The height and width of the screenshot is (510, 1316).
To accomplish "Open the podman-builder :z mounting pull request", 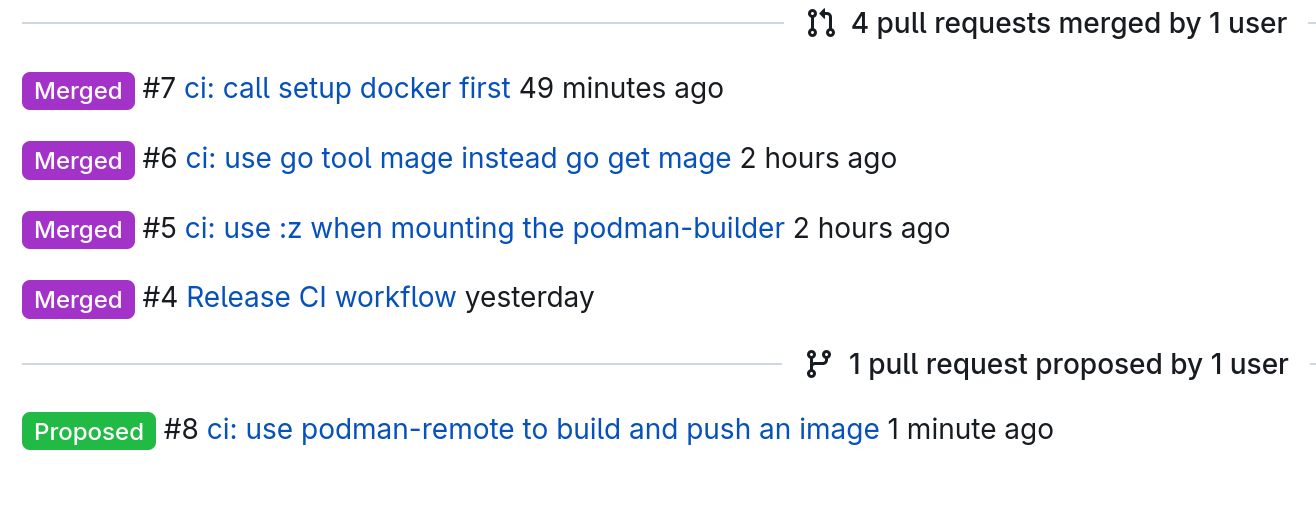I will [484, 229].
